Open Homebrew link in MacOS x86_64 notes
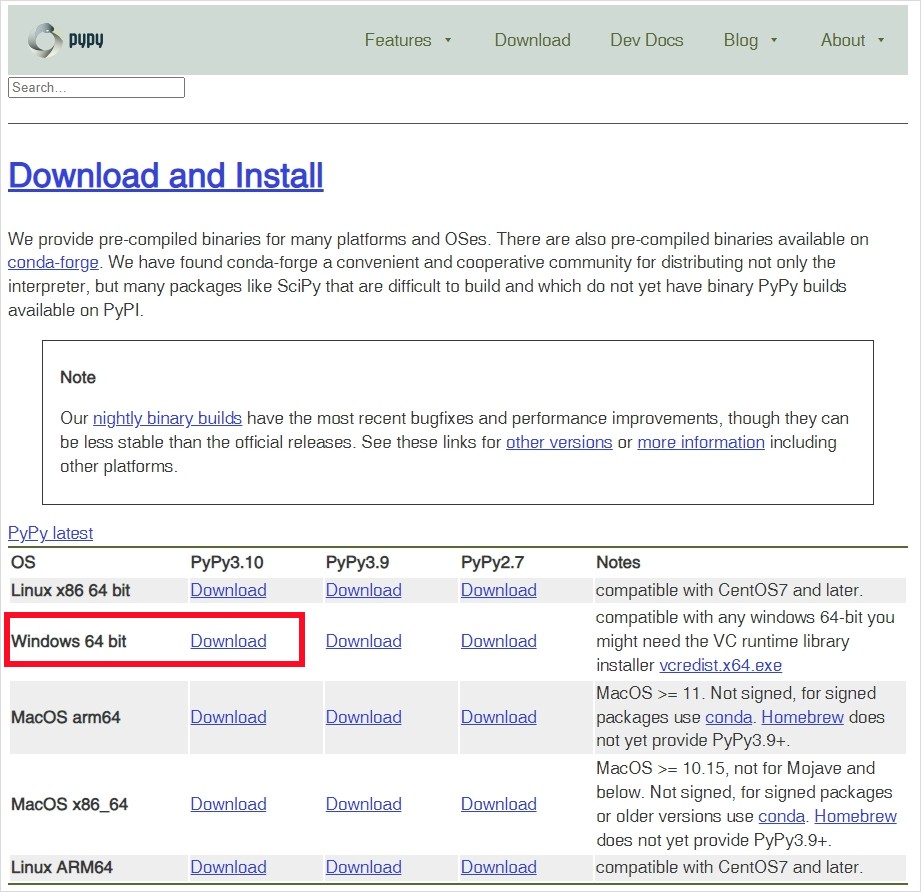 (855, 816)
